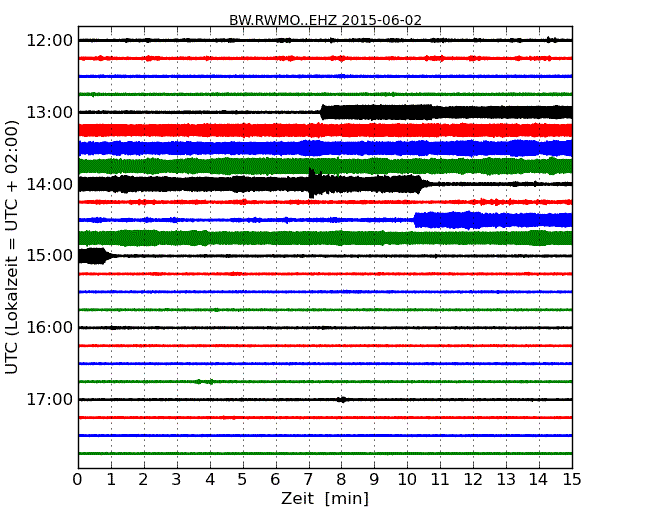Click x-axis tick label 3
650x520 pixels.
[177, 480]
